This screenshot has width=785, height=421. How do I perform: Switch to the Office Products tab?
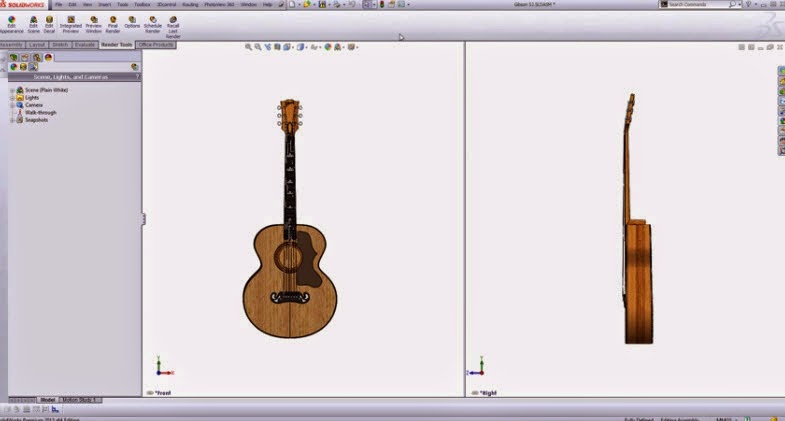pyautogui.click(x=156, y=45)
